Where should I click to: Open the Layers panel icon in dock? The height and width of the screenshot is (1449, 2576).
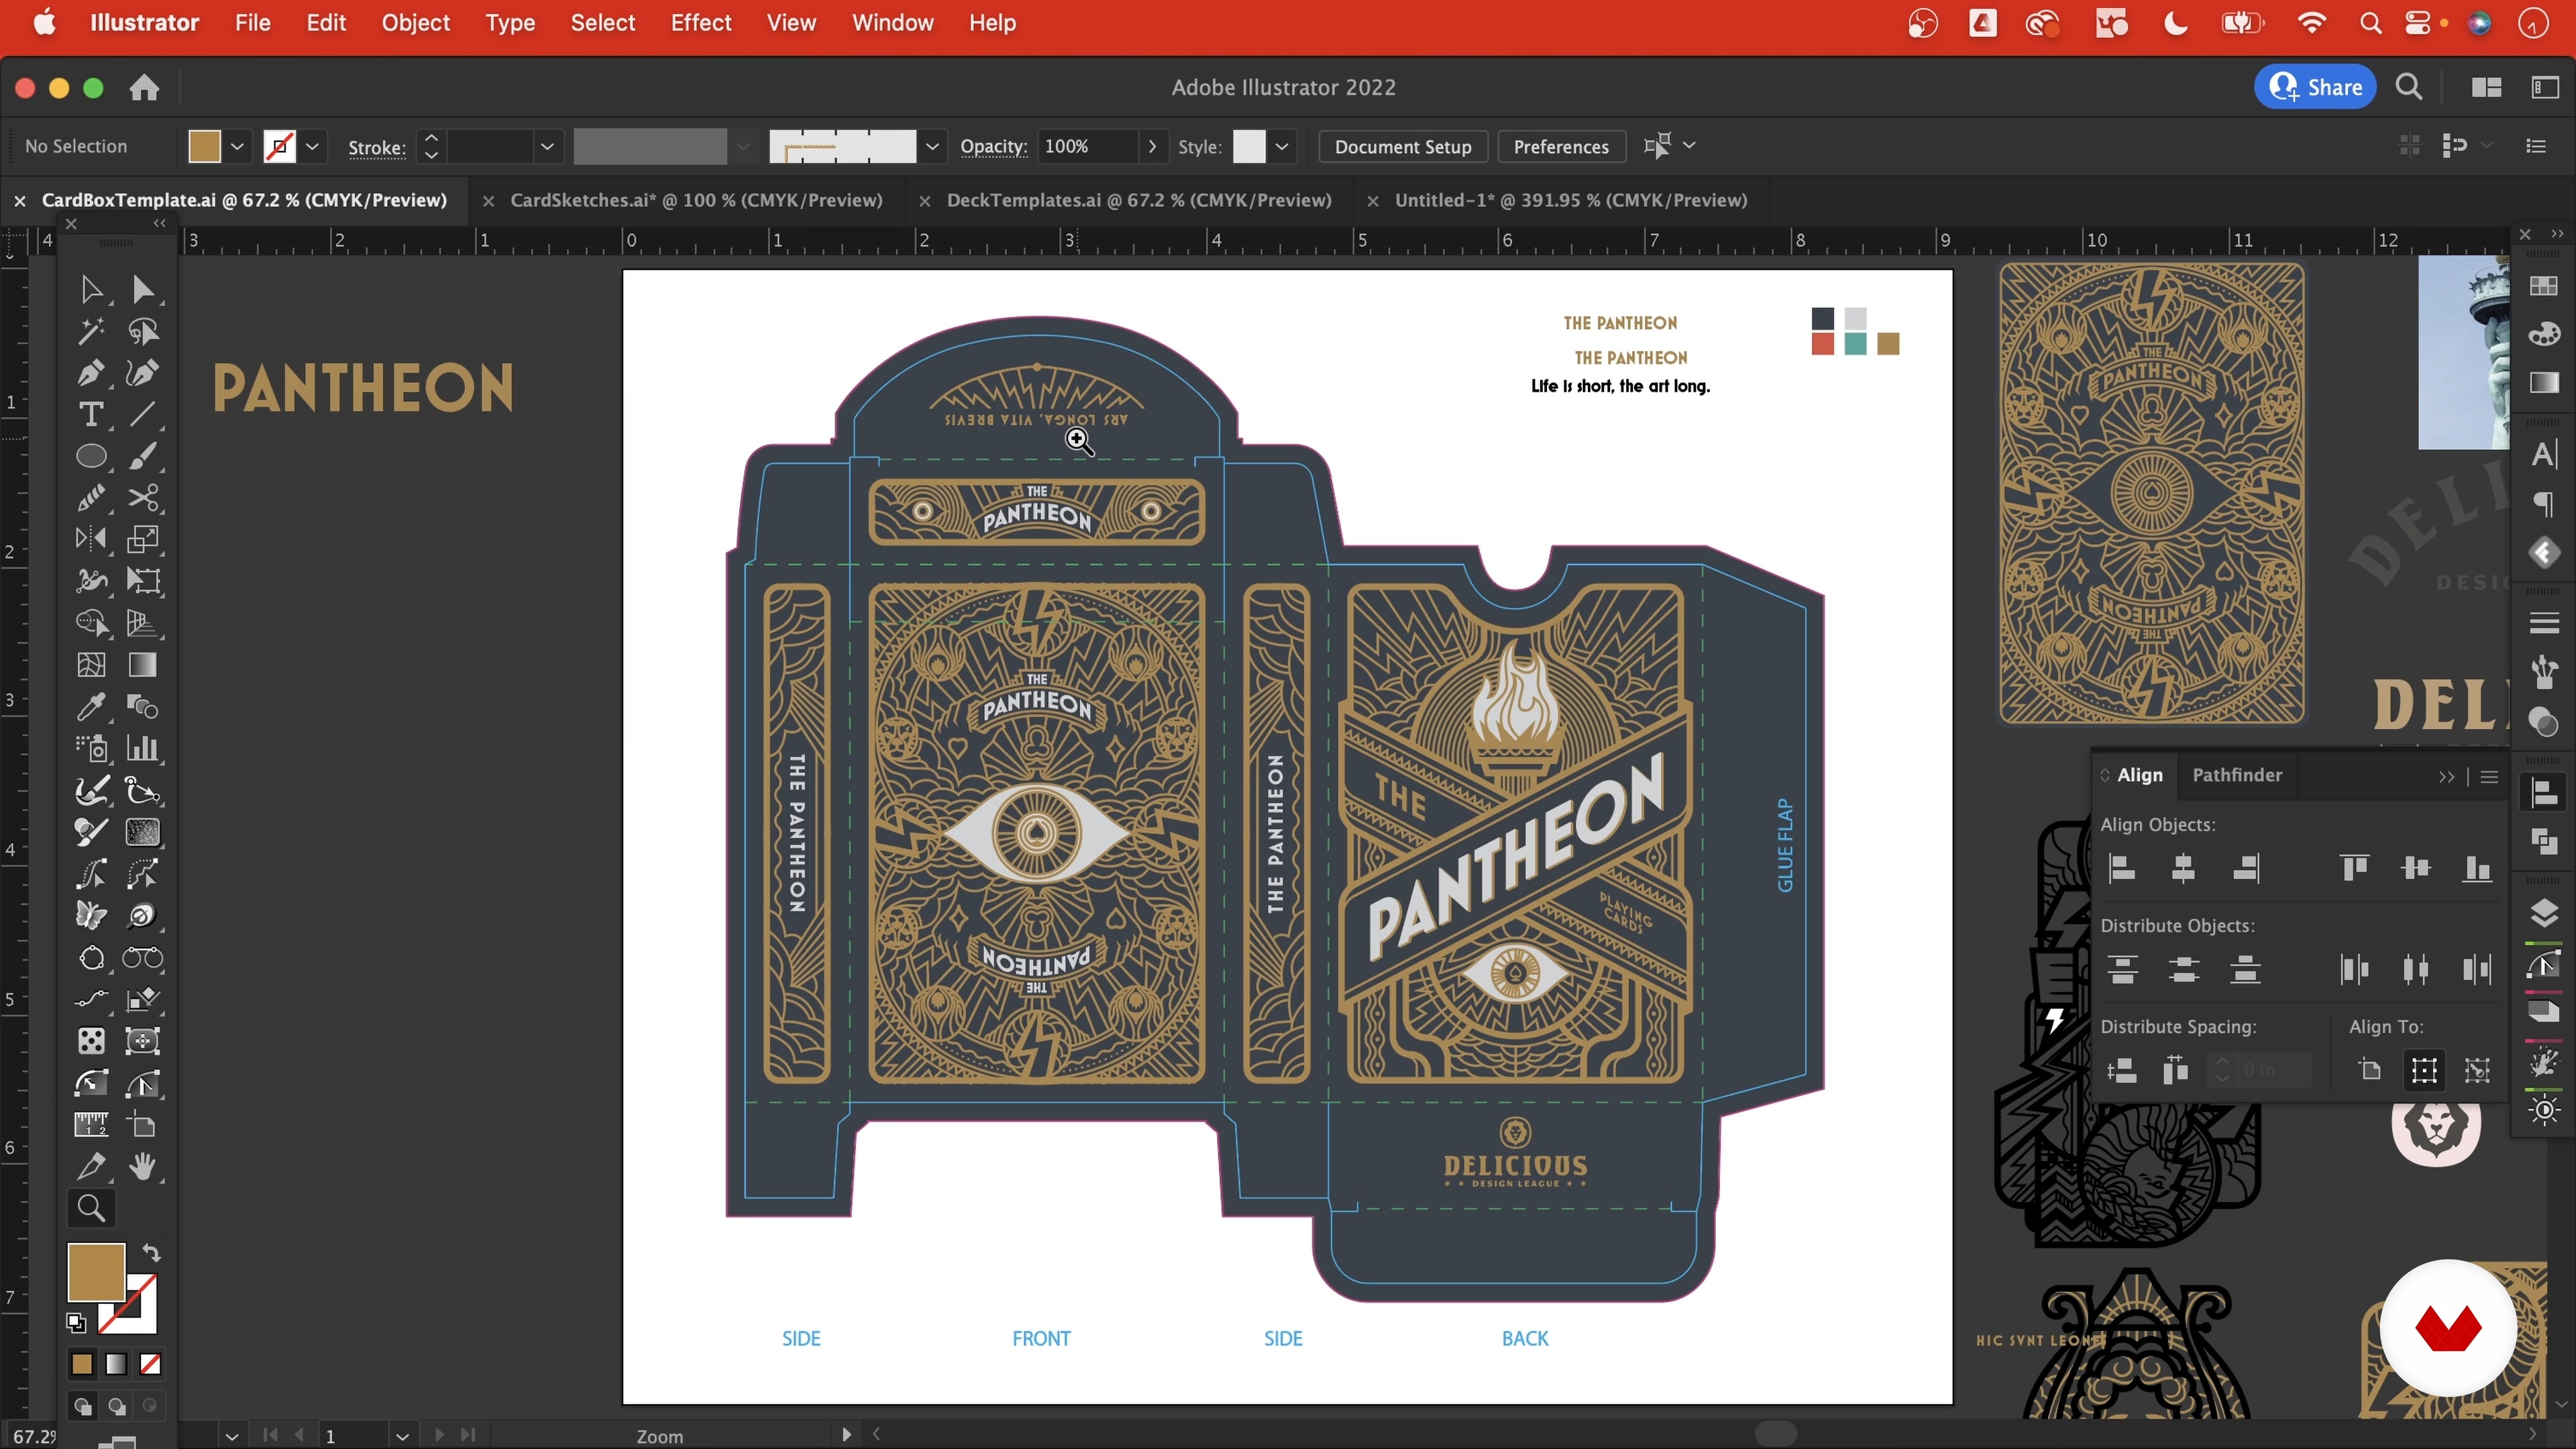tap(2544, 913)
